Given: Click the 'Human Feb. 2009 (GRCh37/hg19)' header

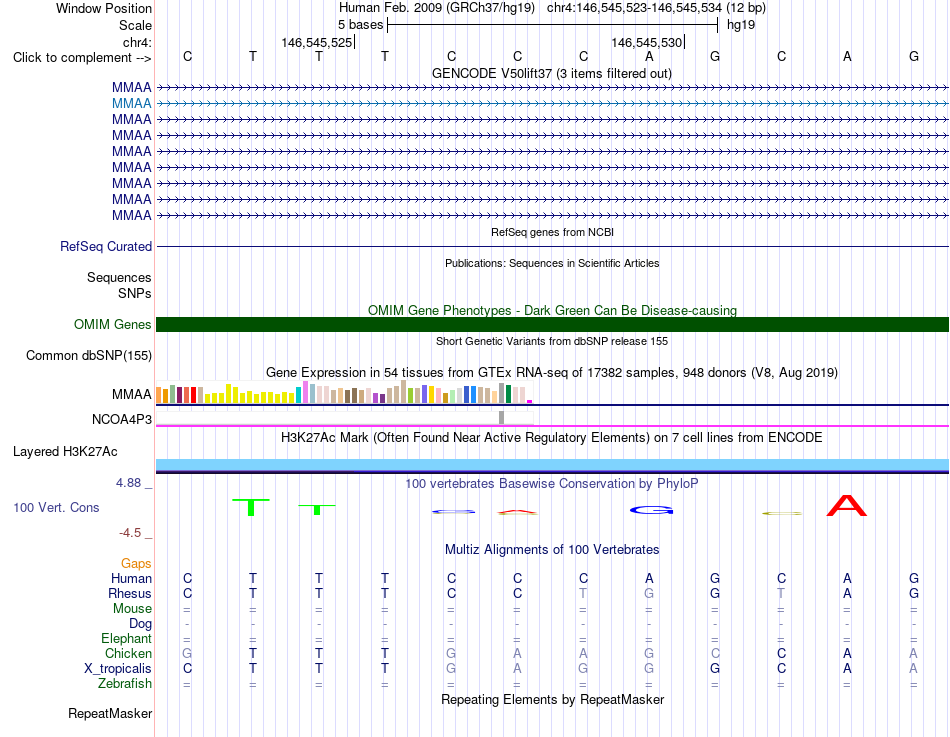Looking at the screenshot, I should coord(437,8).
